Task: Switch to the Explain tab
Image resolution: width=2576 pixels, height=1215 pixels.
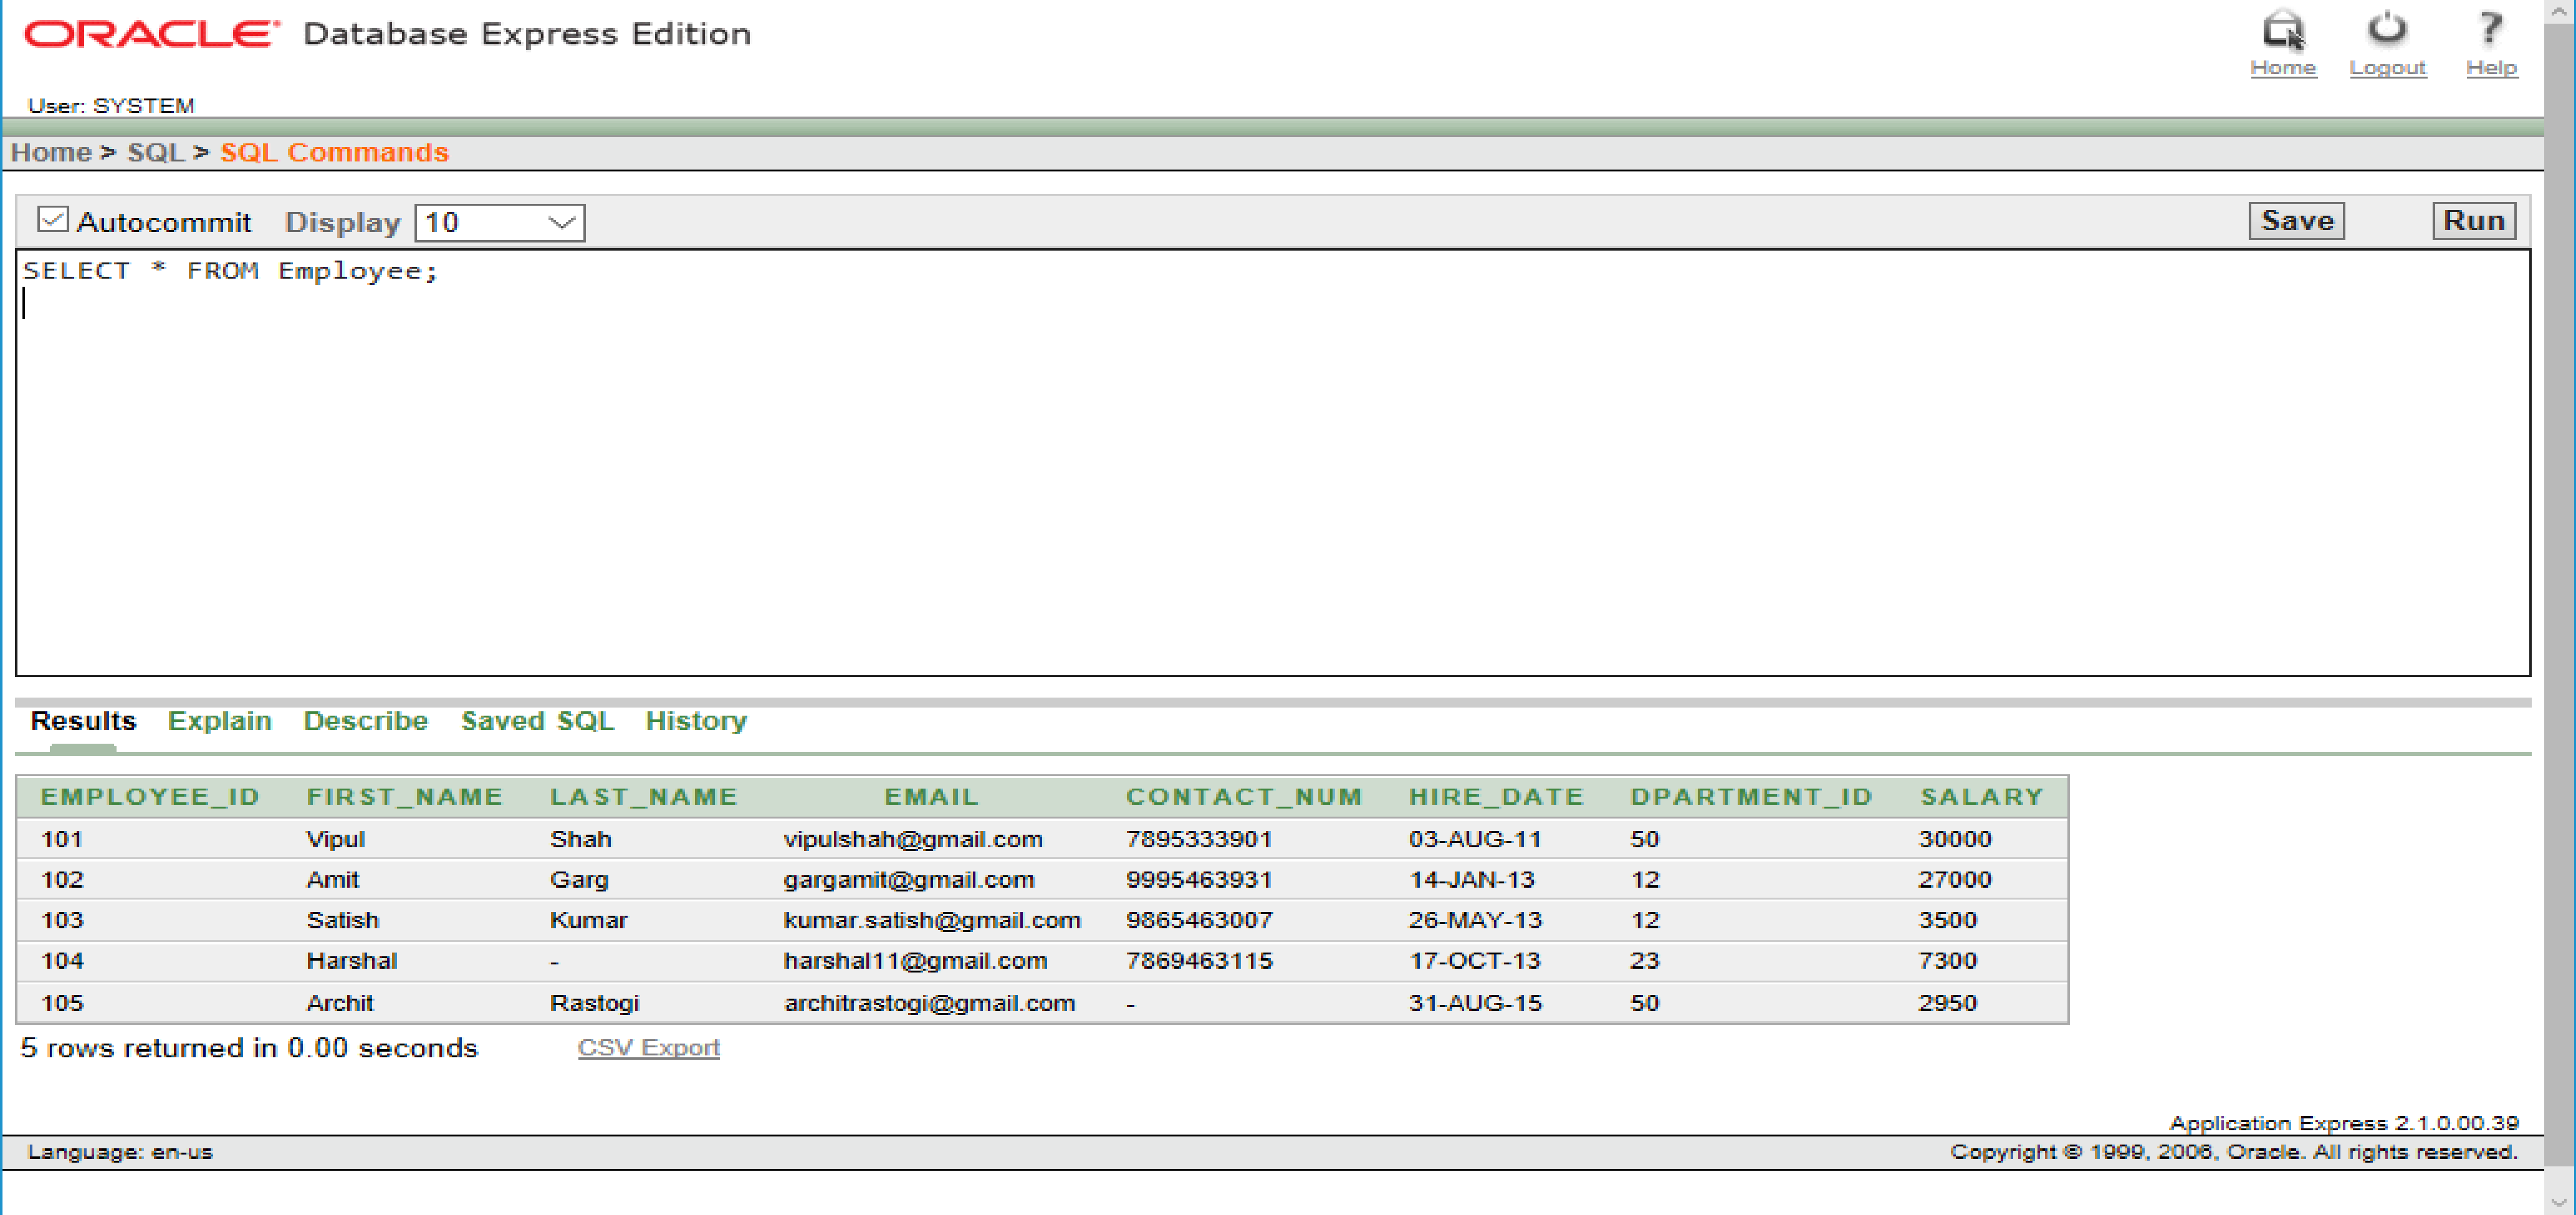Action: 219,721
